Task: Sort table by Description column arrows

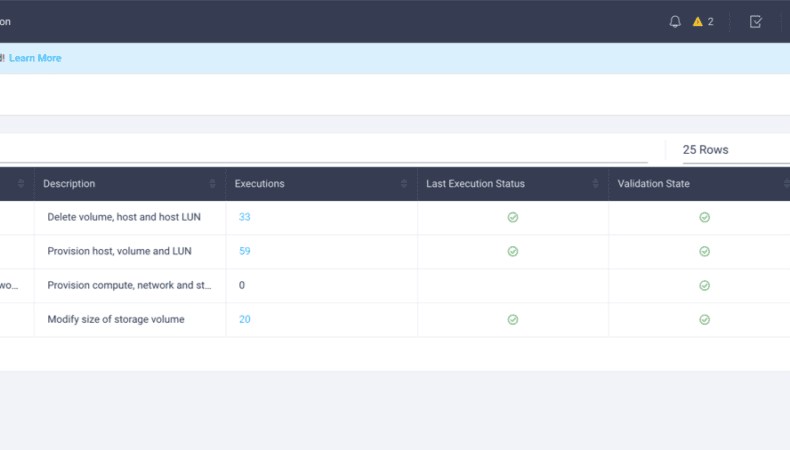Action: [212, 184]
